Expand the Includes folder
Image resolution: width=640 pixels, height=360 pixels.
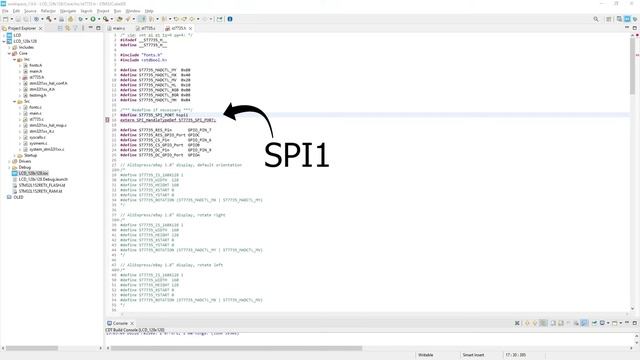[x=9, y=47]
